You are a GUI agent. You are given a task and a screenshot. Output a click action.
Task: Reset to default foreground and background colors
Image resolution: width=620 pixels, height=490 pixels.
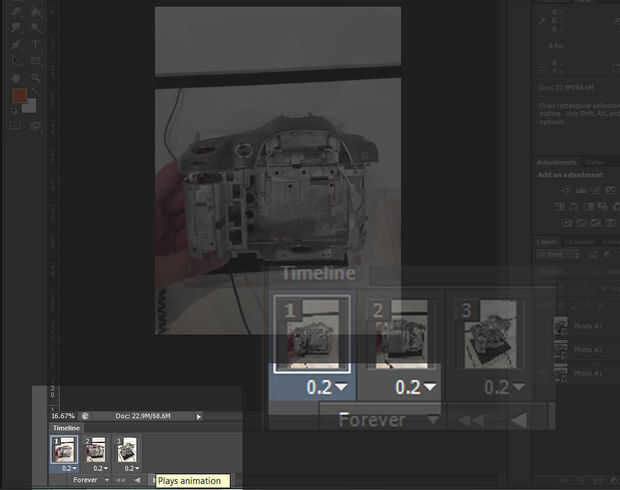(x=15, y=109)
